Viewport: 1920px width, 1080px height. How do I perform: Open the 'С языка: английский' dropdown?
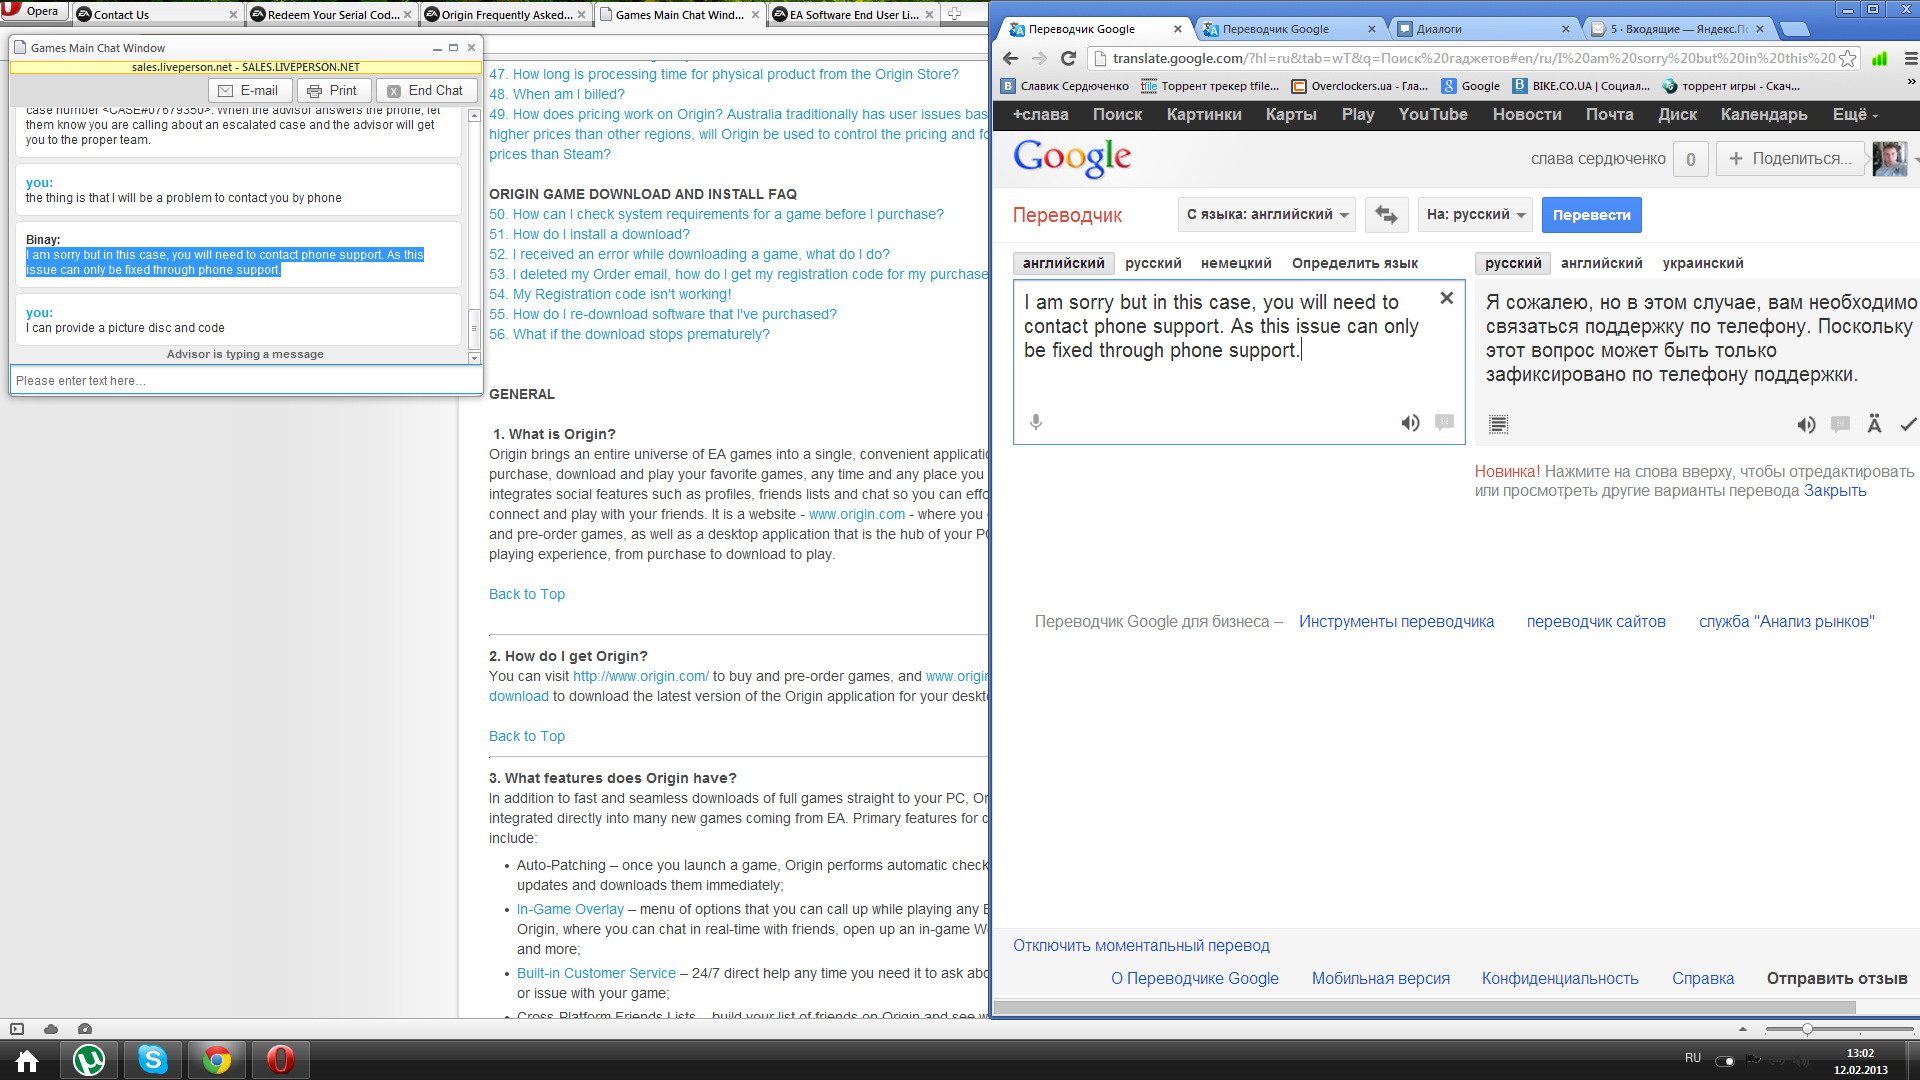[x=1267, y=215]
